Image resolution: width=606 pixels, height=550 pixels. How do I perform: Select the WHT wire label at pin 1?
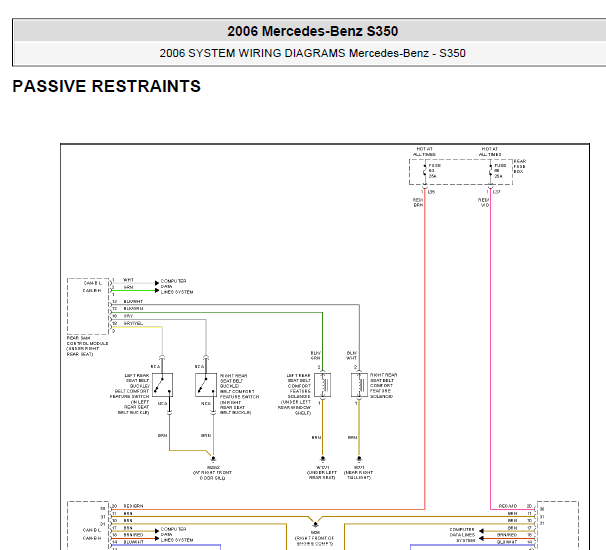(128, 280)
